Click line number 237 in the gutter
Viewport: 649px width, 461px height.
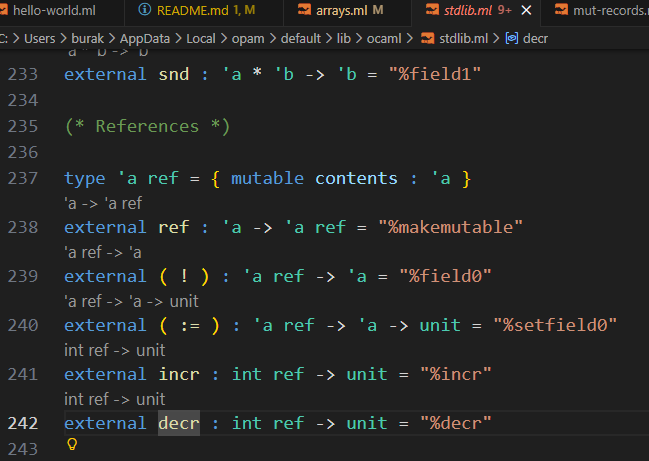[22, 178]
